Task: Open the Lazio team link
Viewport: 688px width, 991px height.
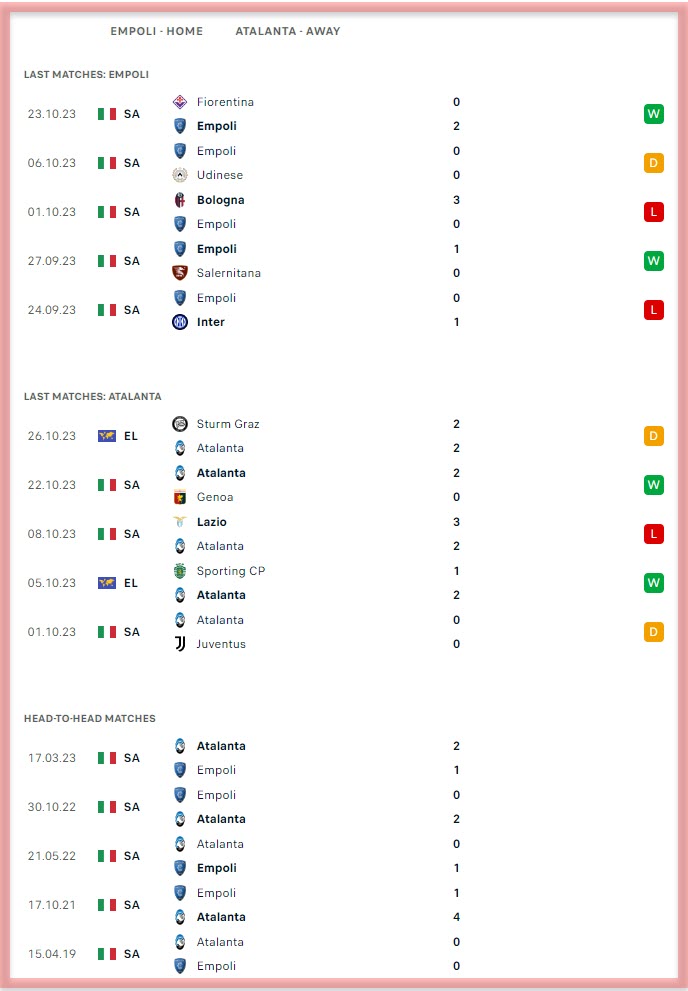Action: click(x=212, y=522)
